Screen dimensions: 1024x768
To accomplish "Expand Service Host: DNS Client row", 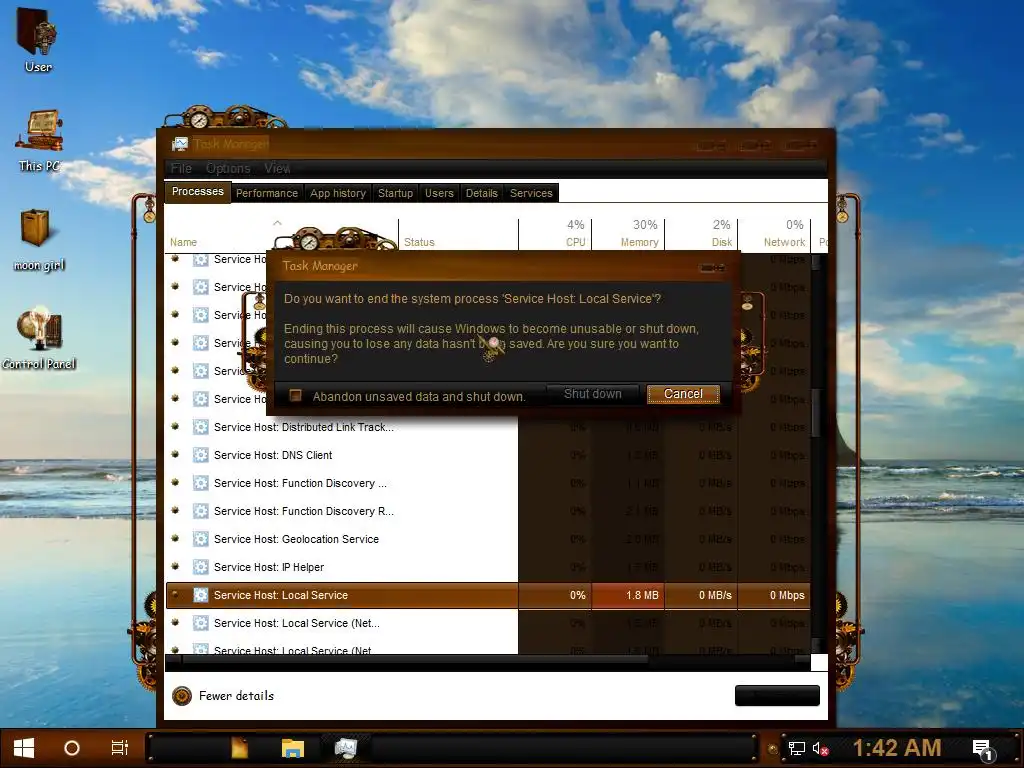I will click(175, 455).
